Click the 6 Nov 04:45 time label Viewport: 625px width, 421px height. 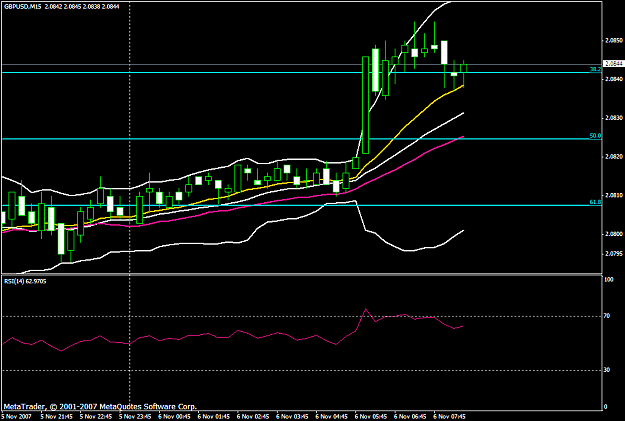pyautogui.click(x=332, y=416)
